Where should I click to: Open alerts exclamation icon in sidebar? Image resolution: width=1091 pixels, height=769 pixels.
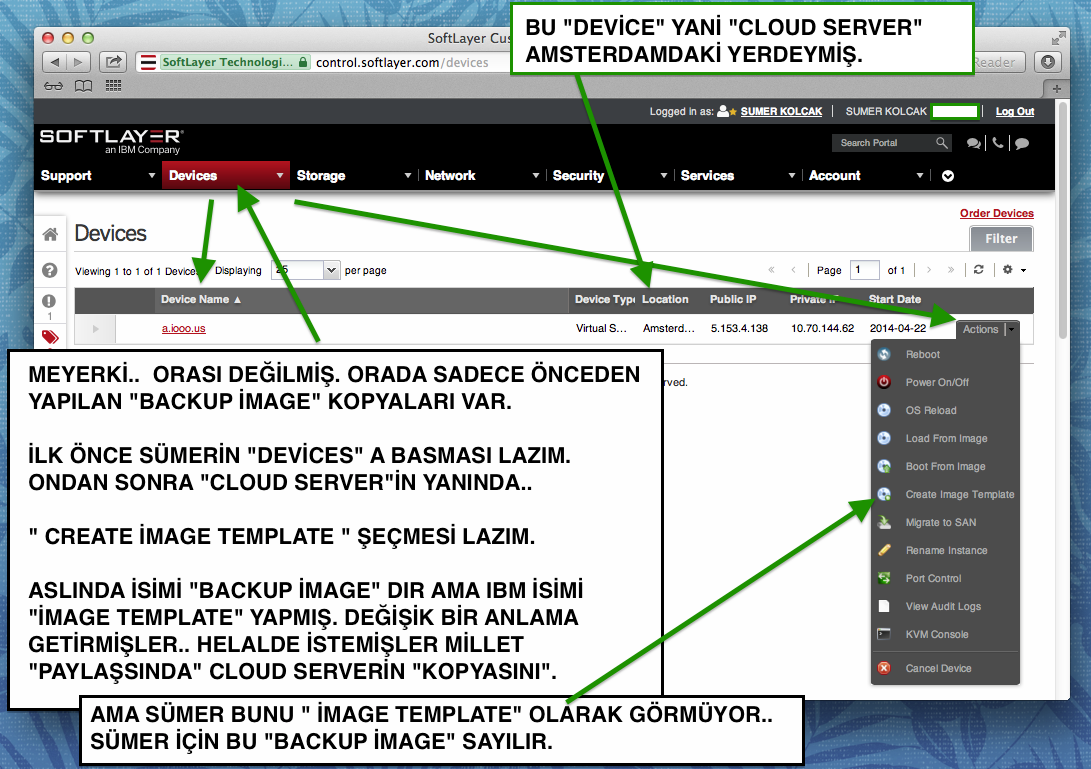(x=49, y=301)
